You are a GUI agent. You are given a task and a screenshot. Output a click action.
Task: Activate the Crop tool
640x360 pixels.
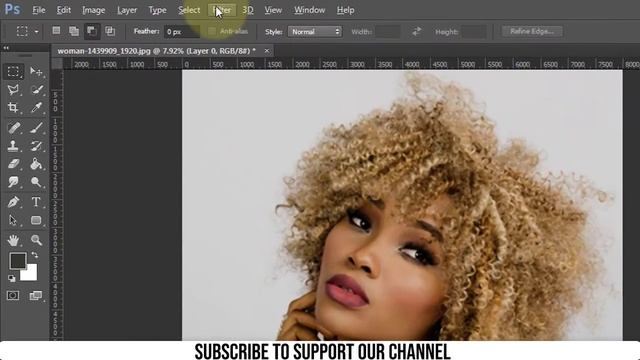click(13, 107)
